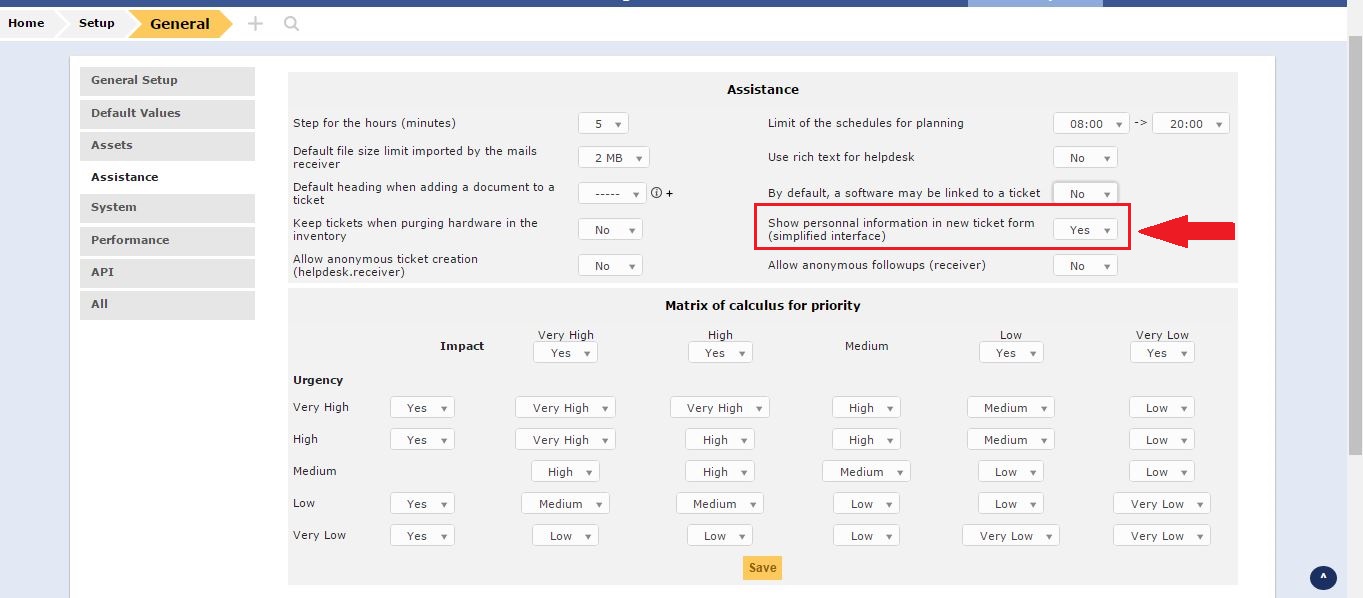Open the search magnifier icon in breadcrumb bar
The image size is (1363, 598).
click(x=291, y=23)
